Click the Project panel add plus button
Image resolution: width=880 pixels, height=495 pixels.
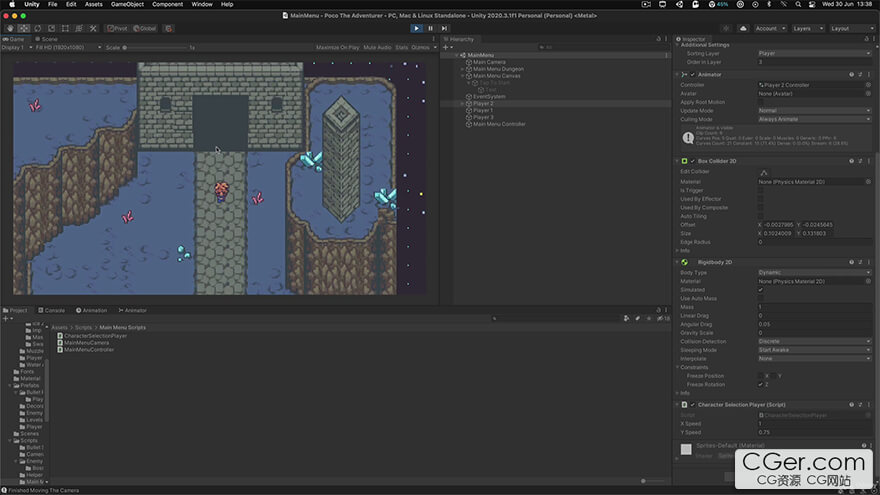coord(6,319)
